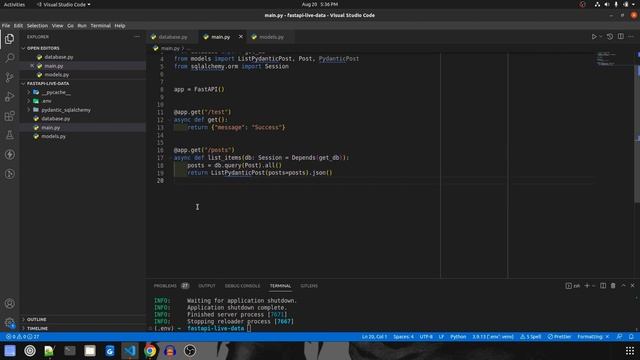Open models.py in project file tree

coord(53,136)
